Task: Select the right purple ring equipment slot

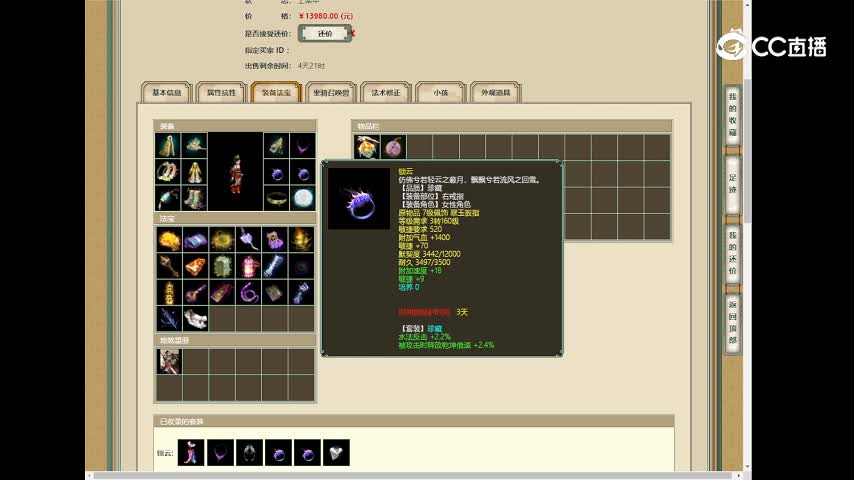Action: pos(303,172)
